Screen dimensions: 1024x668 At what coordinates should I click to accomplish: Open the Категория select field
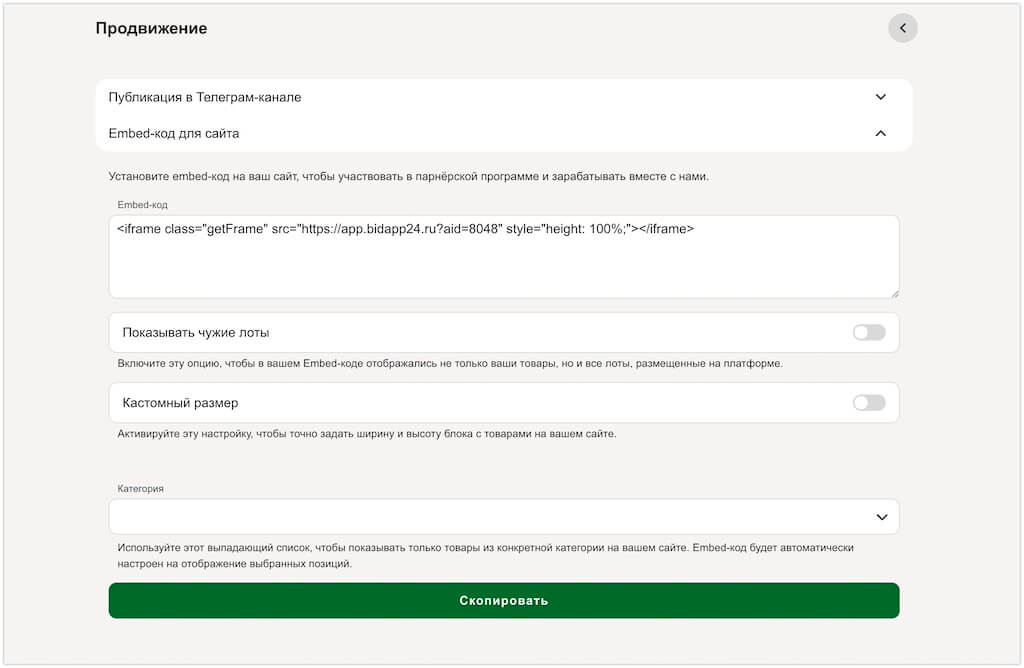click(490, 517)
